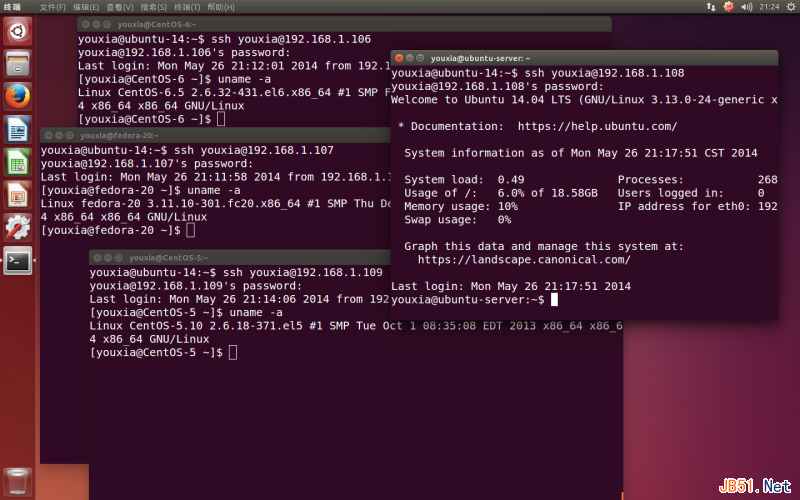Screen dimensions: 800x500
Task: Click 'ssh youxia@192.168.1.109' command text
Action: pyautogui.click(x=303, y=272)
